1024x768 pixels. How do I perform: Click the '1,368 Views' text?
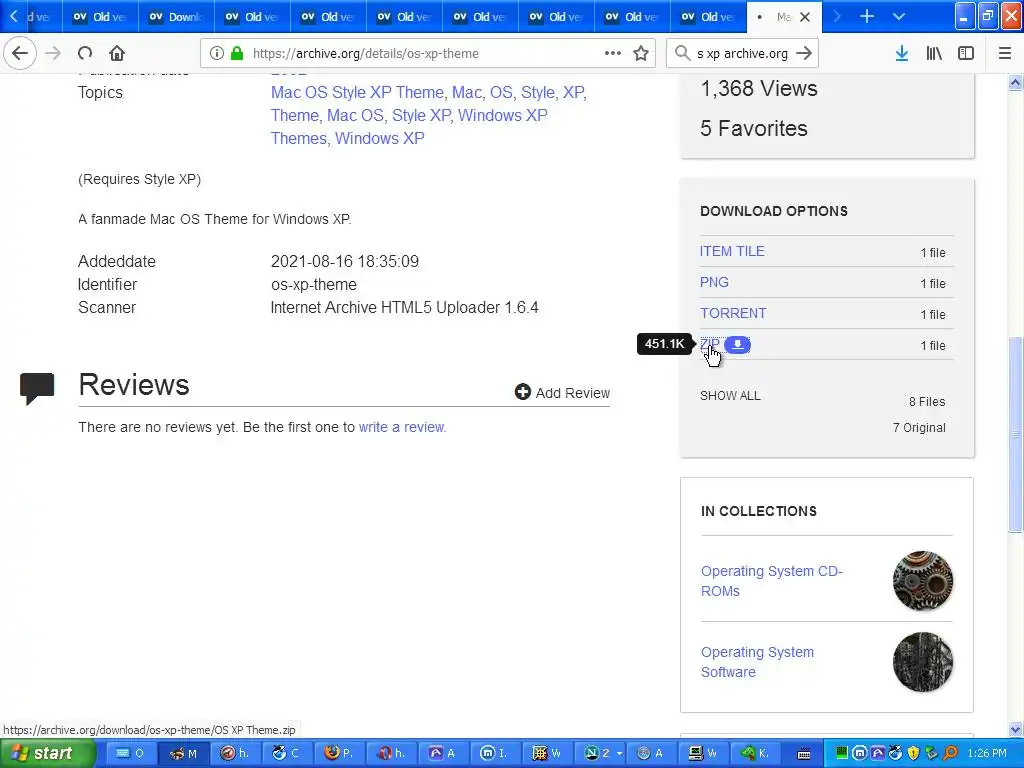click(758, 88)
